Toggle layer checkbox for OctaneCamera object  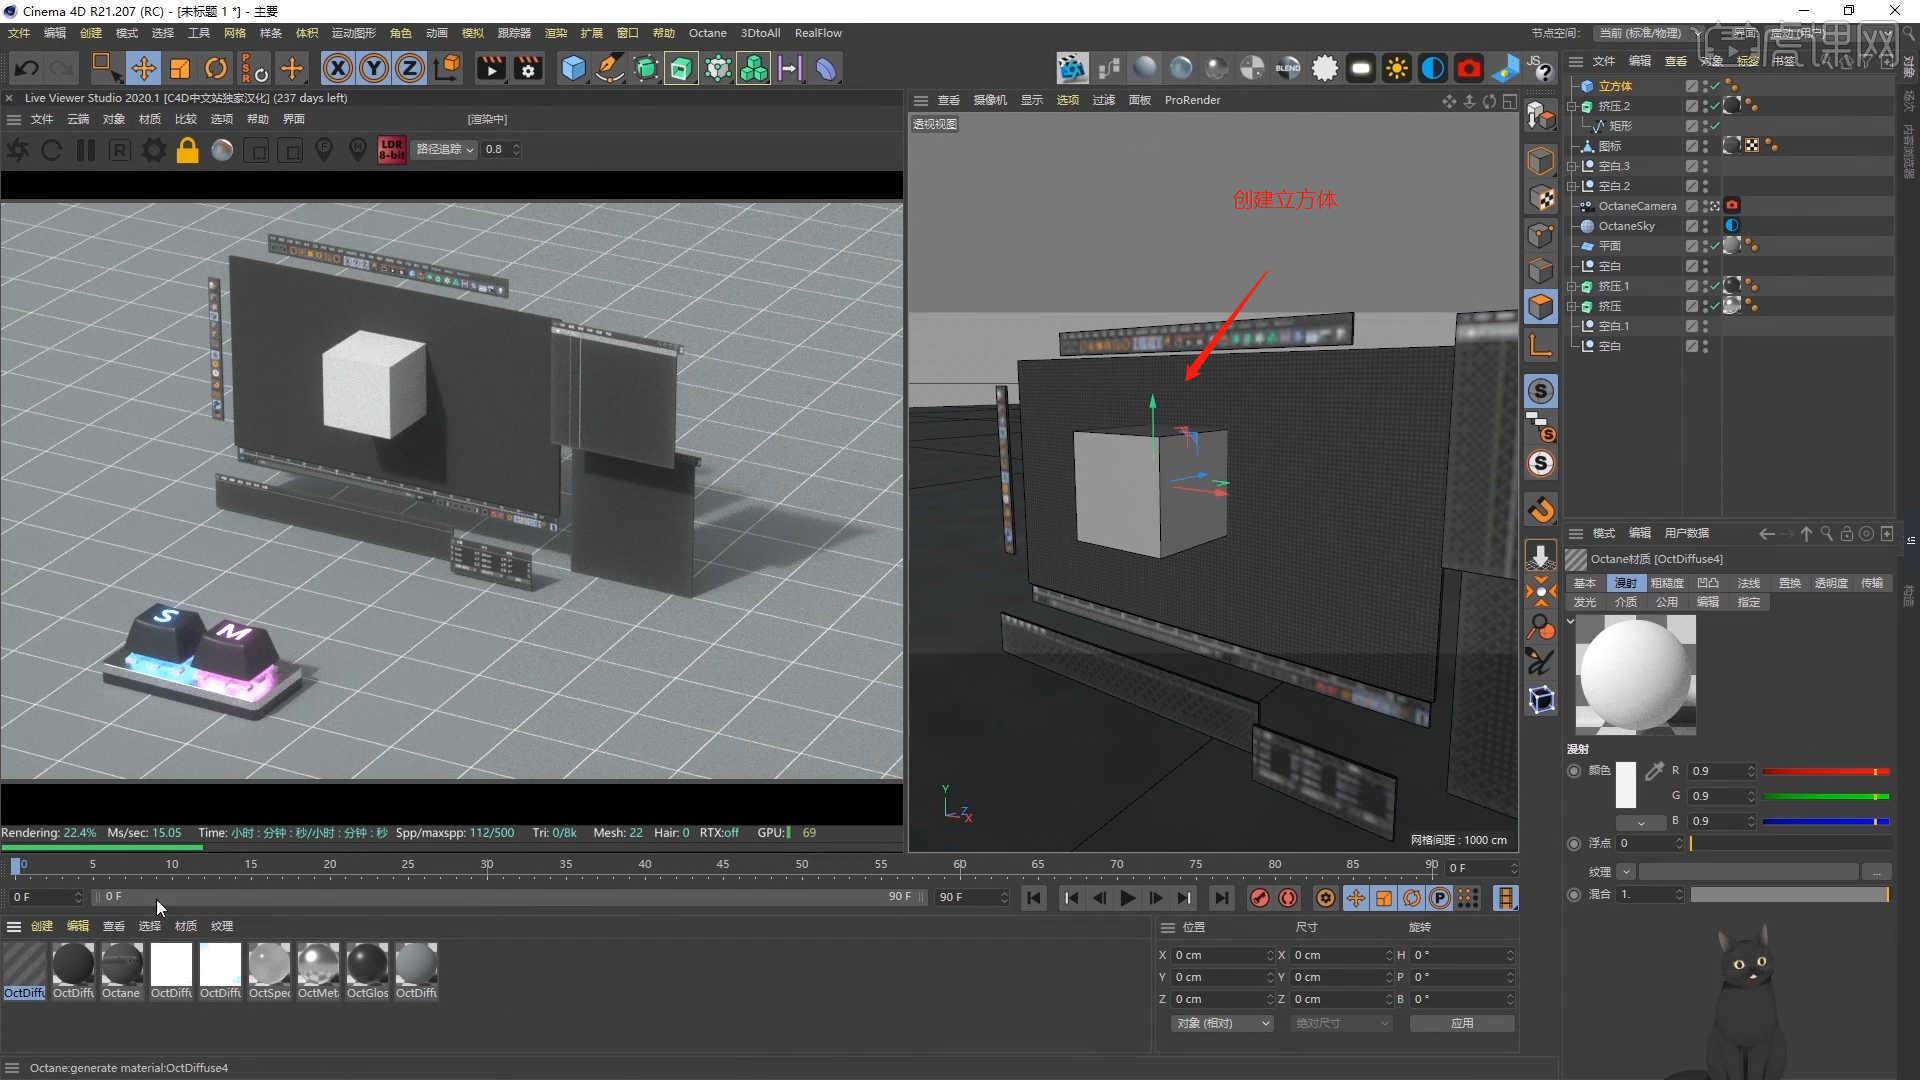[1691, 206]
